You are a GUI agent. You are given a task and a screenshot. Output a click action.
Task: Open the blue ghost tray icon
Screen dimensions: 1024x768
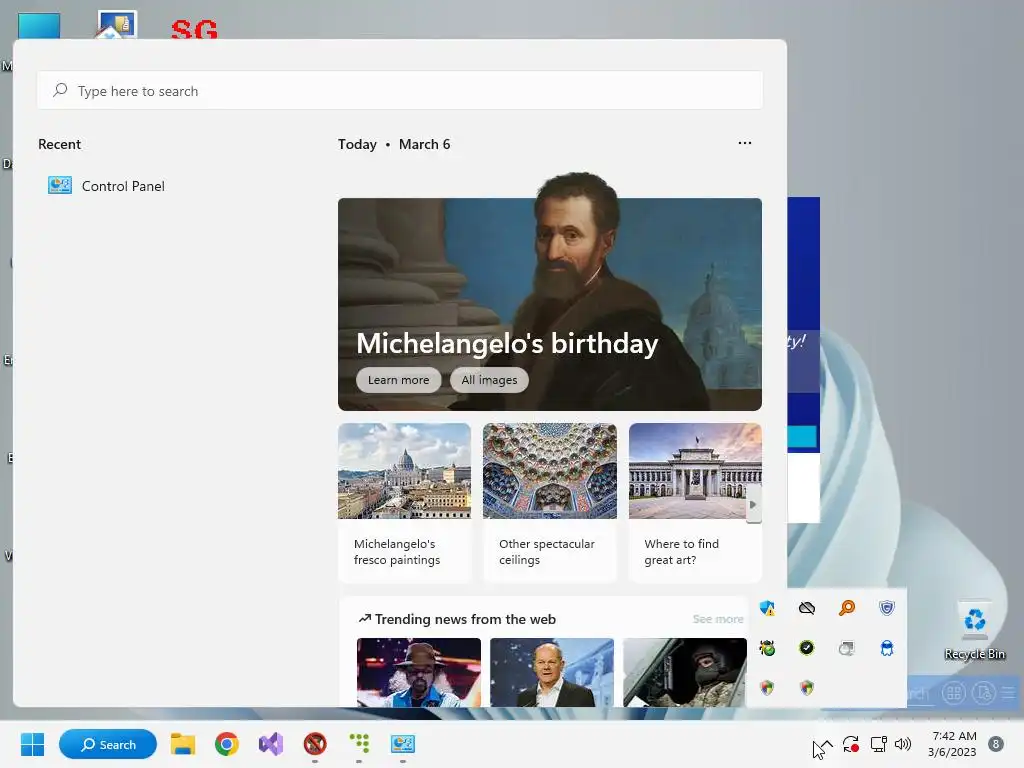pyautogui.click(x=887, y=648)
